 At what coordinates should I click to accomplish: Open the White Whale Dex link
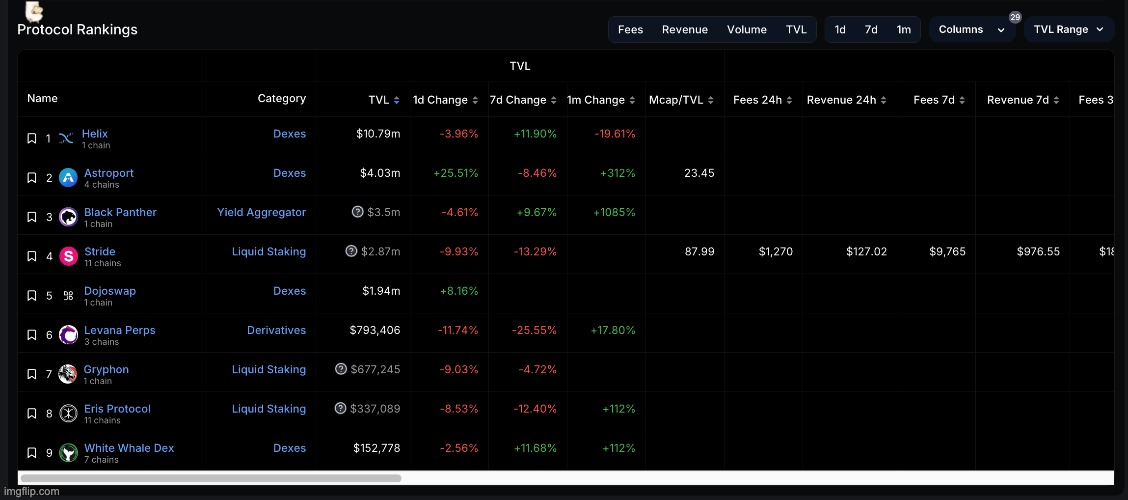tap(129, 448)
